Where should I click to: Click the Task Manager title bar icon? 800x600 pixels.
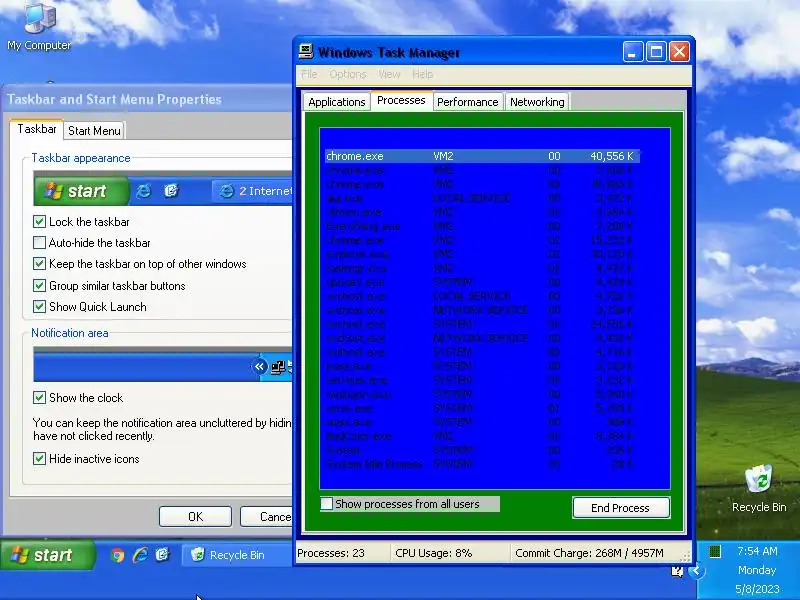click(306, 52)
